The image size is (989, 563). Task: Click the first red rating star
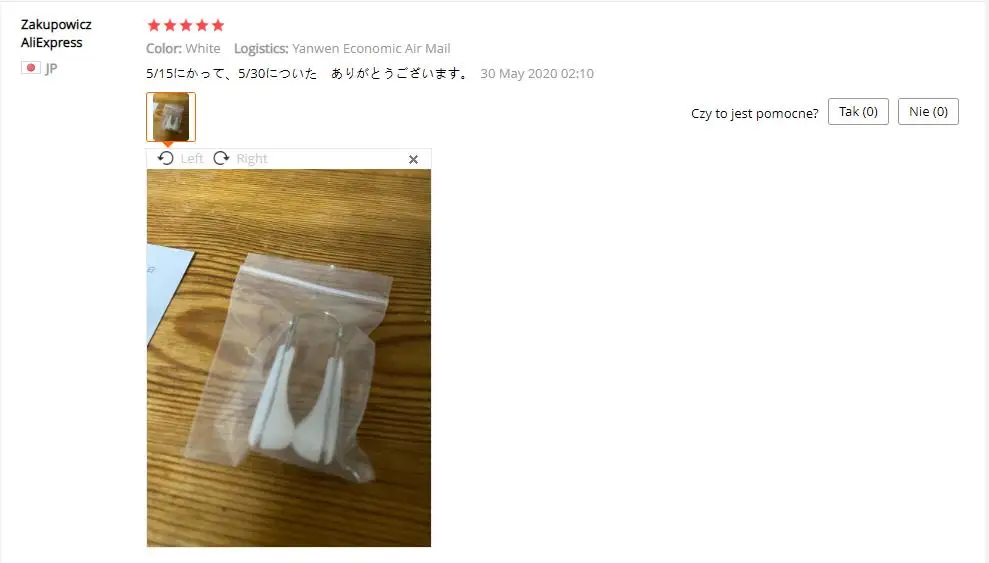click(153, 25)
